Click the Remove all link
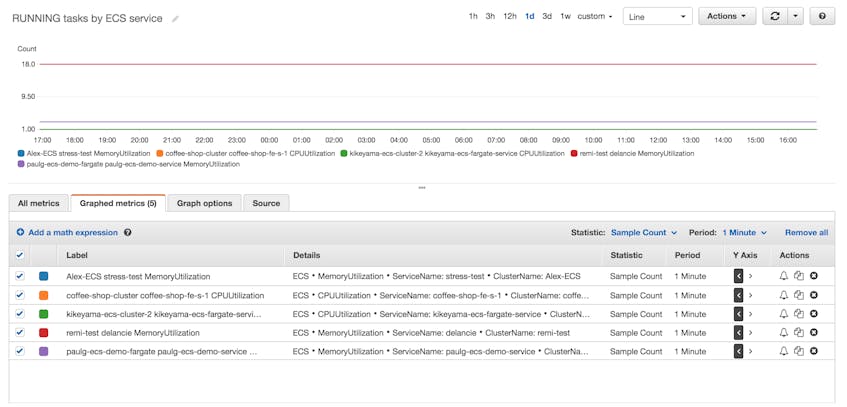Screen dimensions: 847x407 pos(806,232)
